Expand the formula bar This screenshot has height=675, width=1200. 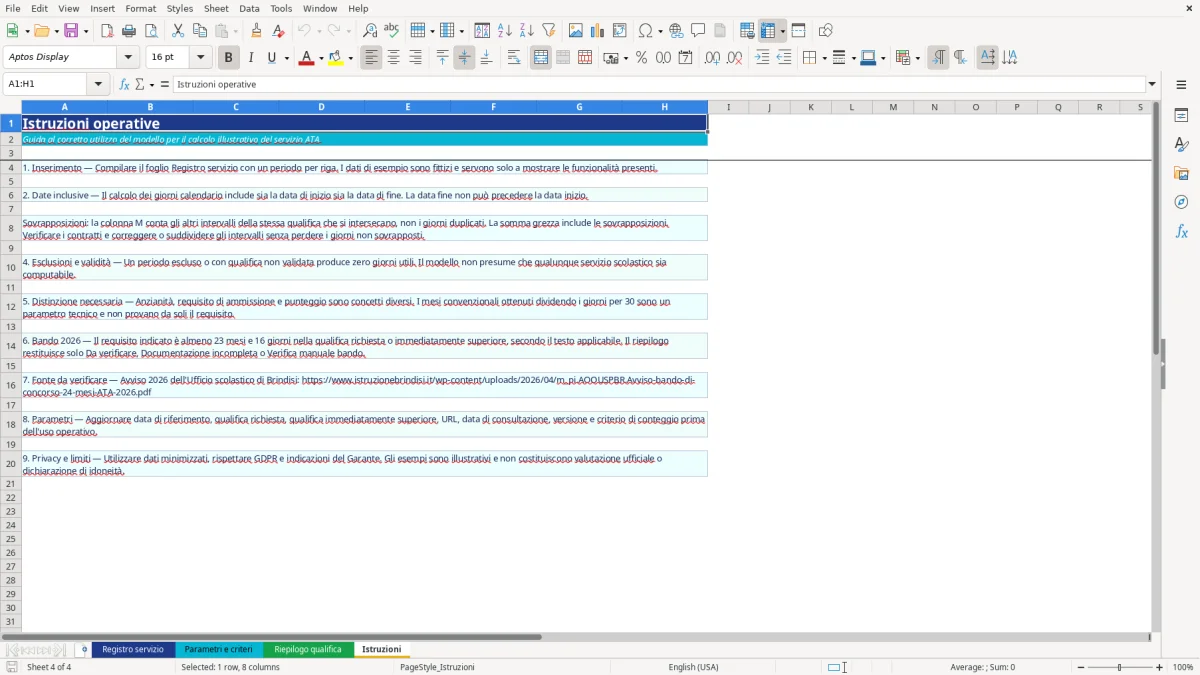[1152, 84]
